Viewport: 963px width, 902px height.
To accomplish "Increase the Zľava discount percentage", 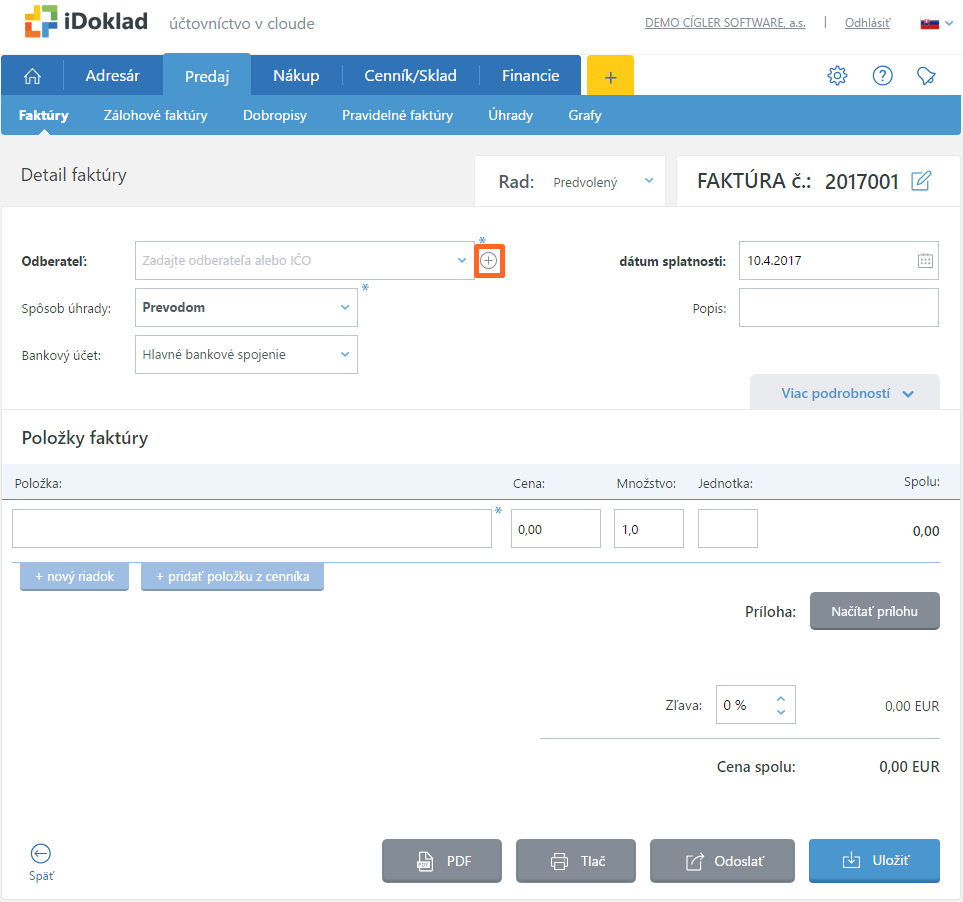I will pos(781,698).
